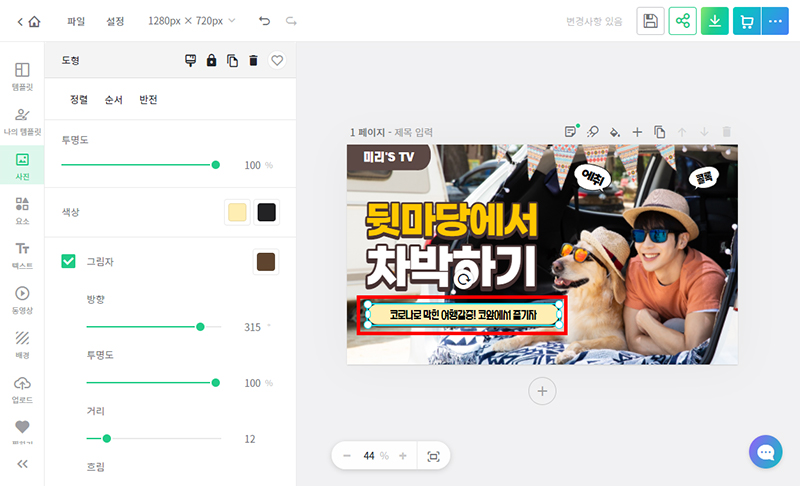This screenshot has height=486, width=800.
Task: Adjust the top 투명도 opacity slider
Action: (x=141, y=165)
